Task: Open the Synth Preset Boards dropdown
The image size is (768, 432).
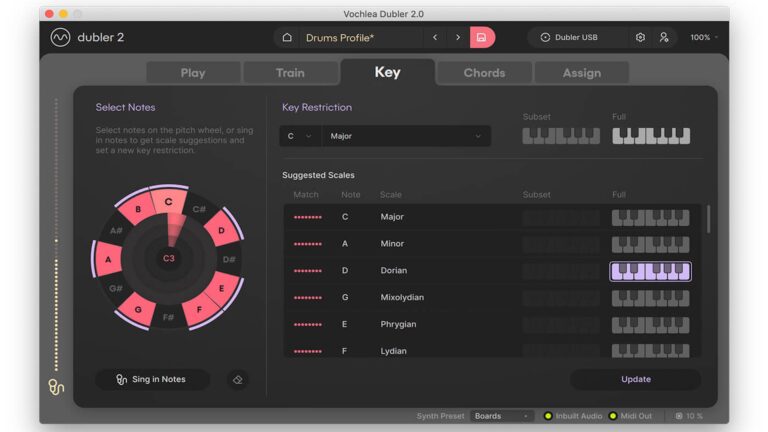Action: pyautogui.click(x=502, y=416)
